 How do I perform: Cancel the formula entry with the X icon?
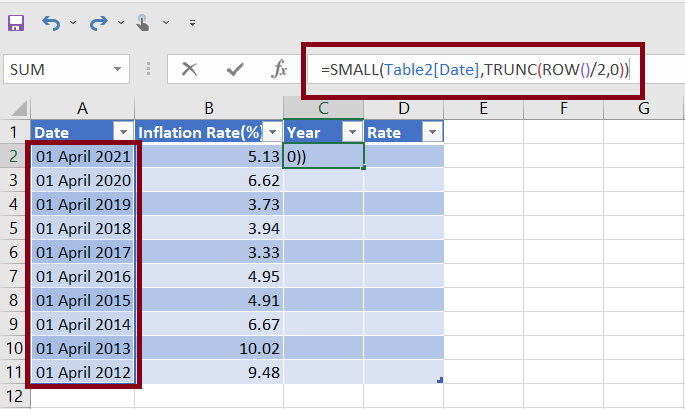189,69
